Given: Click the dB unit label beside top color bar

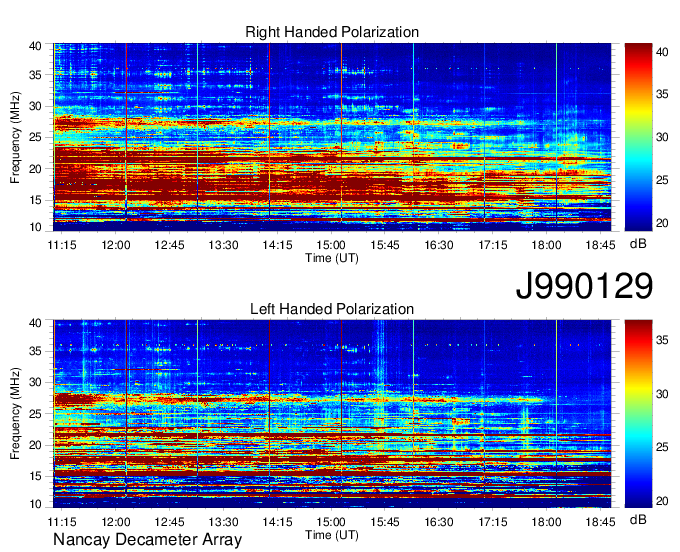Looking at the screenshot, I should click(x=638, y=244).
